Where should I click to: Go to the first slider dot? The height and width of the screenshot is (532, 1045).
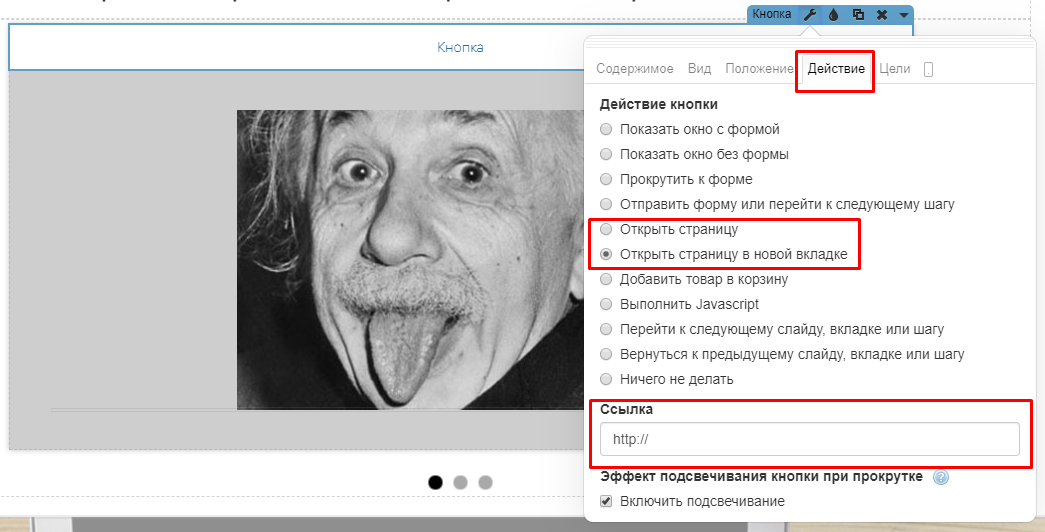click(435, 482)
